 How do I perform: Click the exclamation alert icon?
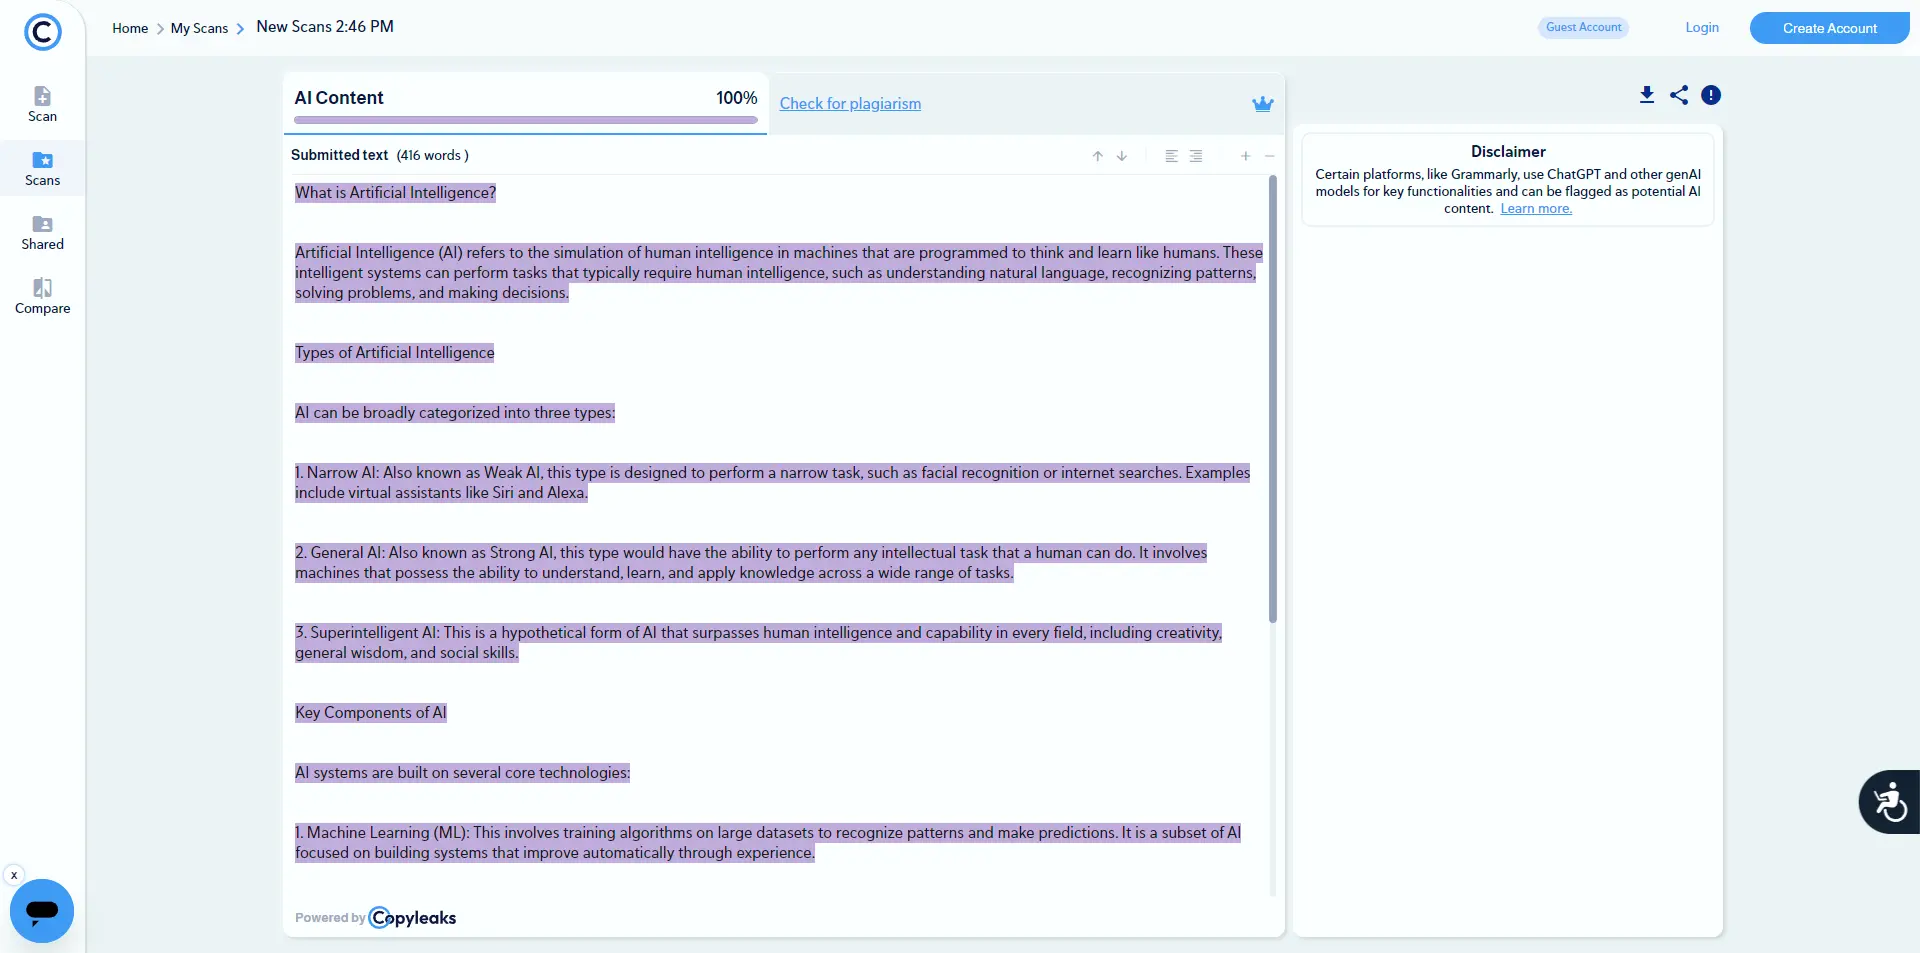click(1711, 95)
